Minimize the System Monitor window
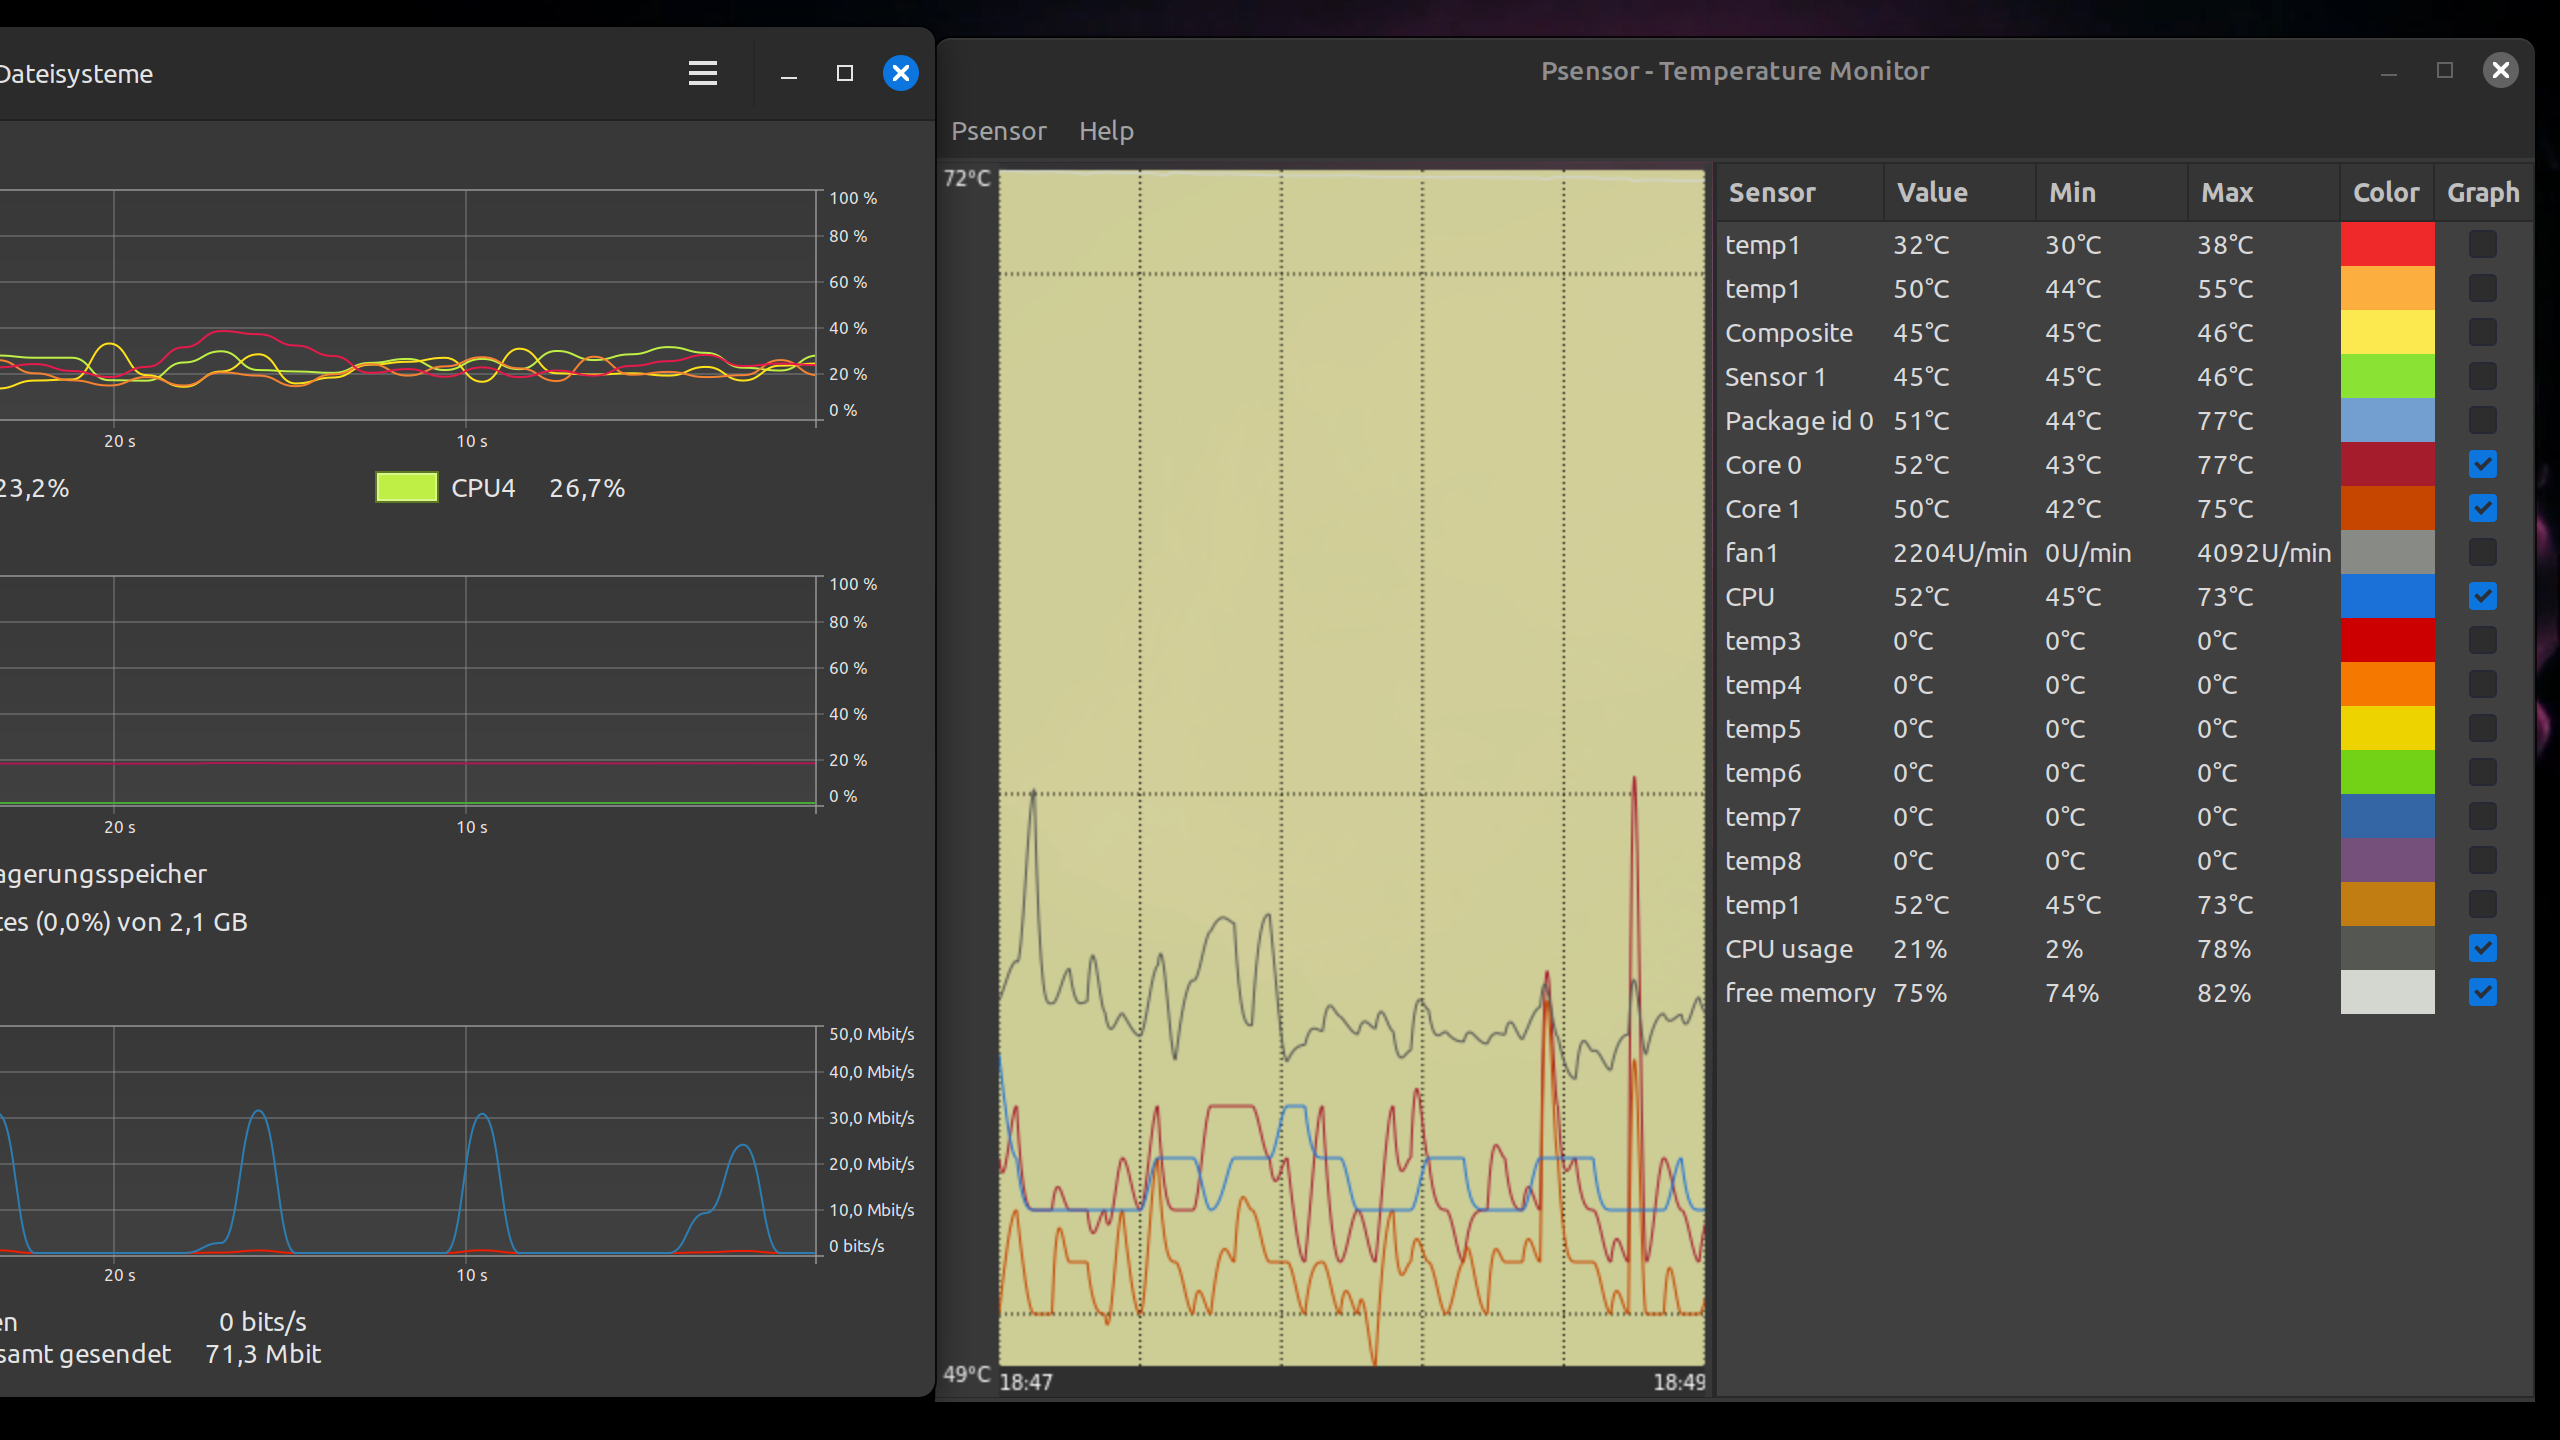The width and height of the screenshot is (2560, 1440). point(789,73)
